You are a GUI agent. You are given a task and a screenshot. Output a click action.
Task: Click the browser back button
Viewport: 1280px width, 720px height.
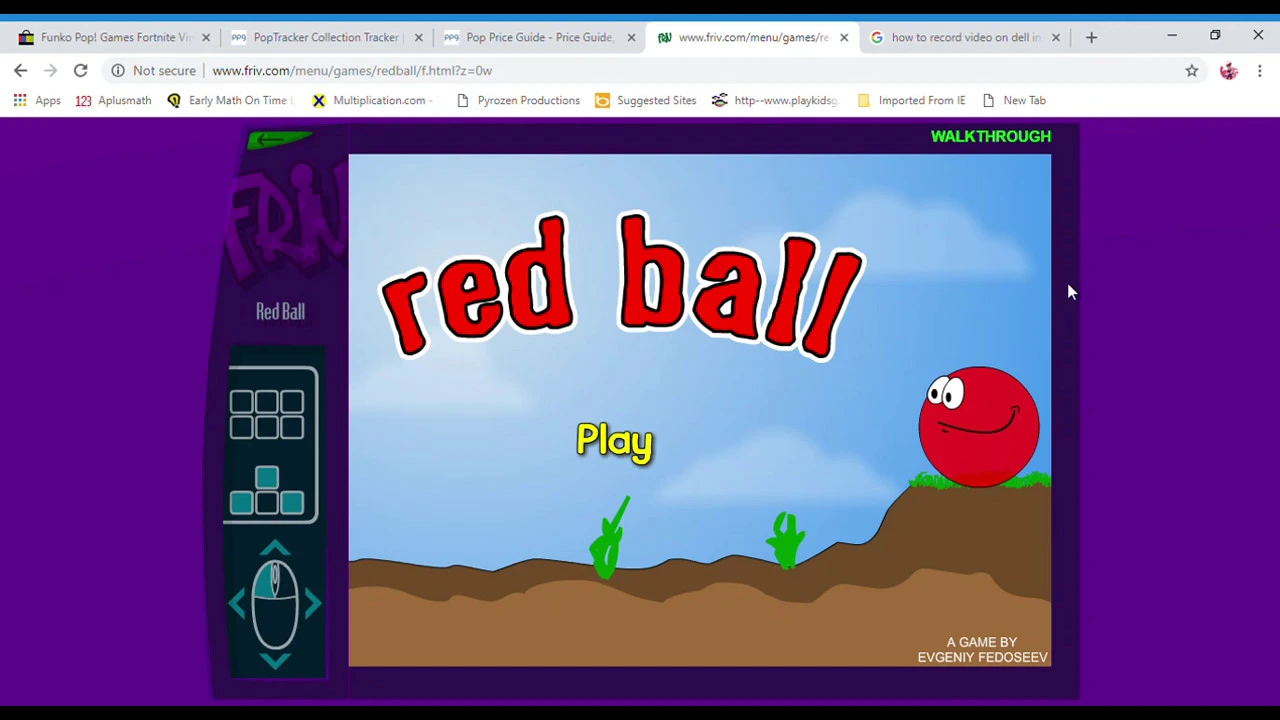(20, 70)
